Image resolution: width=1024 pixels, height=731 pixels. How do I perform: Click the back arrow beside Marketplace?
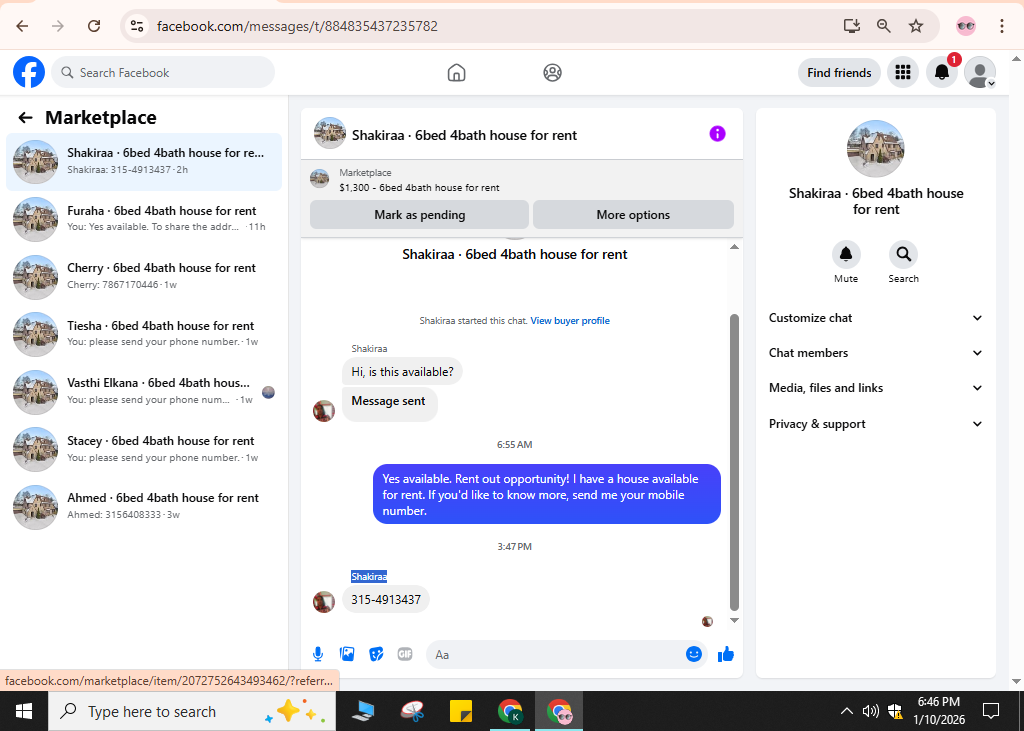[x=25, y=118]
